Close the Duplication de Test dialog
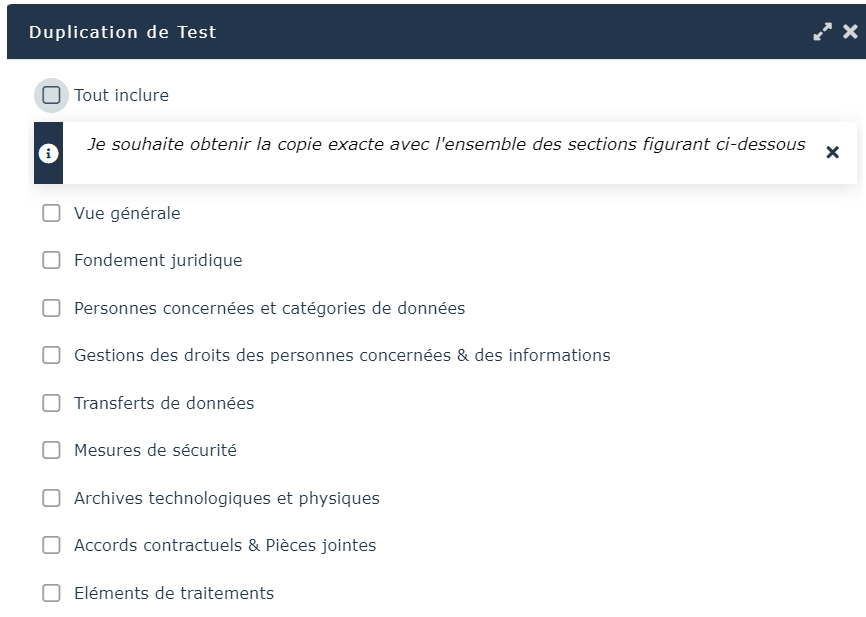The image size is (866, 617). [850, 32]
